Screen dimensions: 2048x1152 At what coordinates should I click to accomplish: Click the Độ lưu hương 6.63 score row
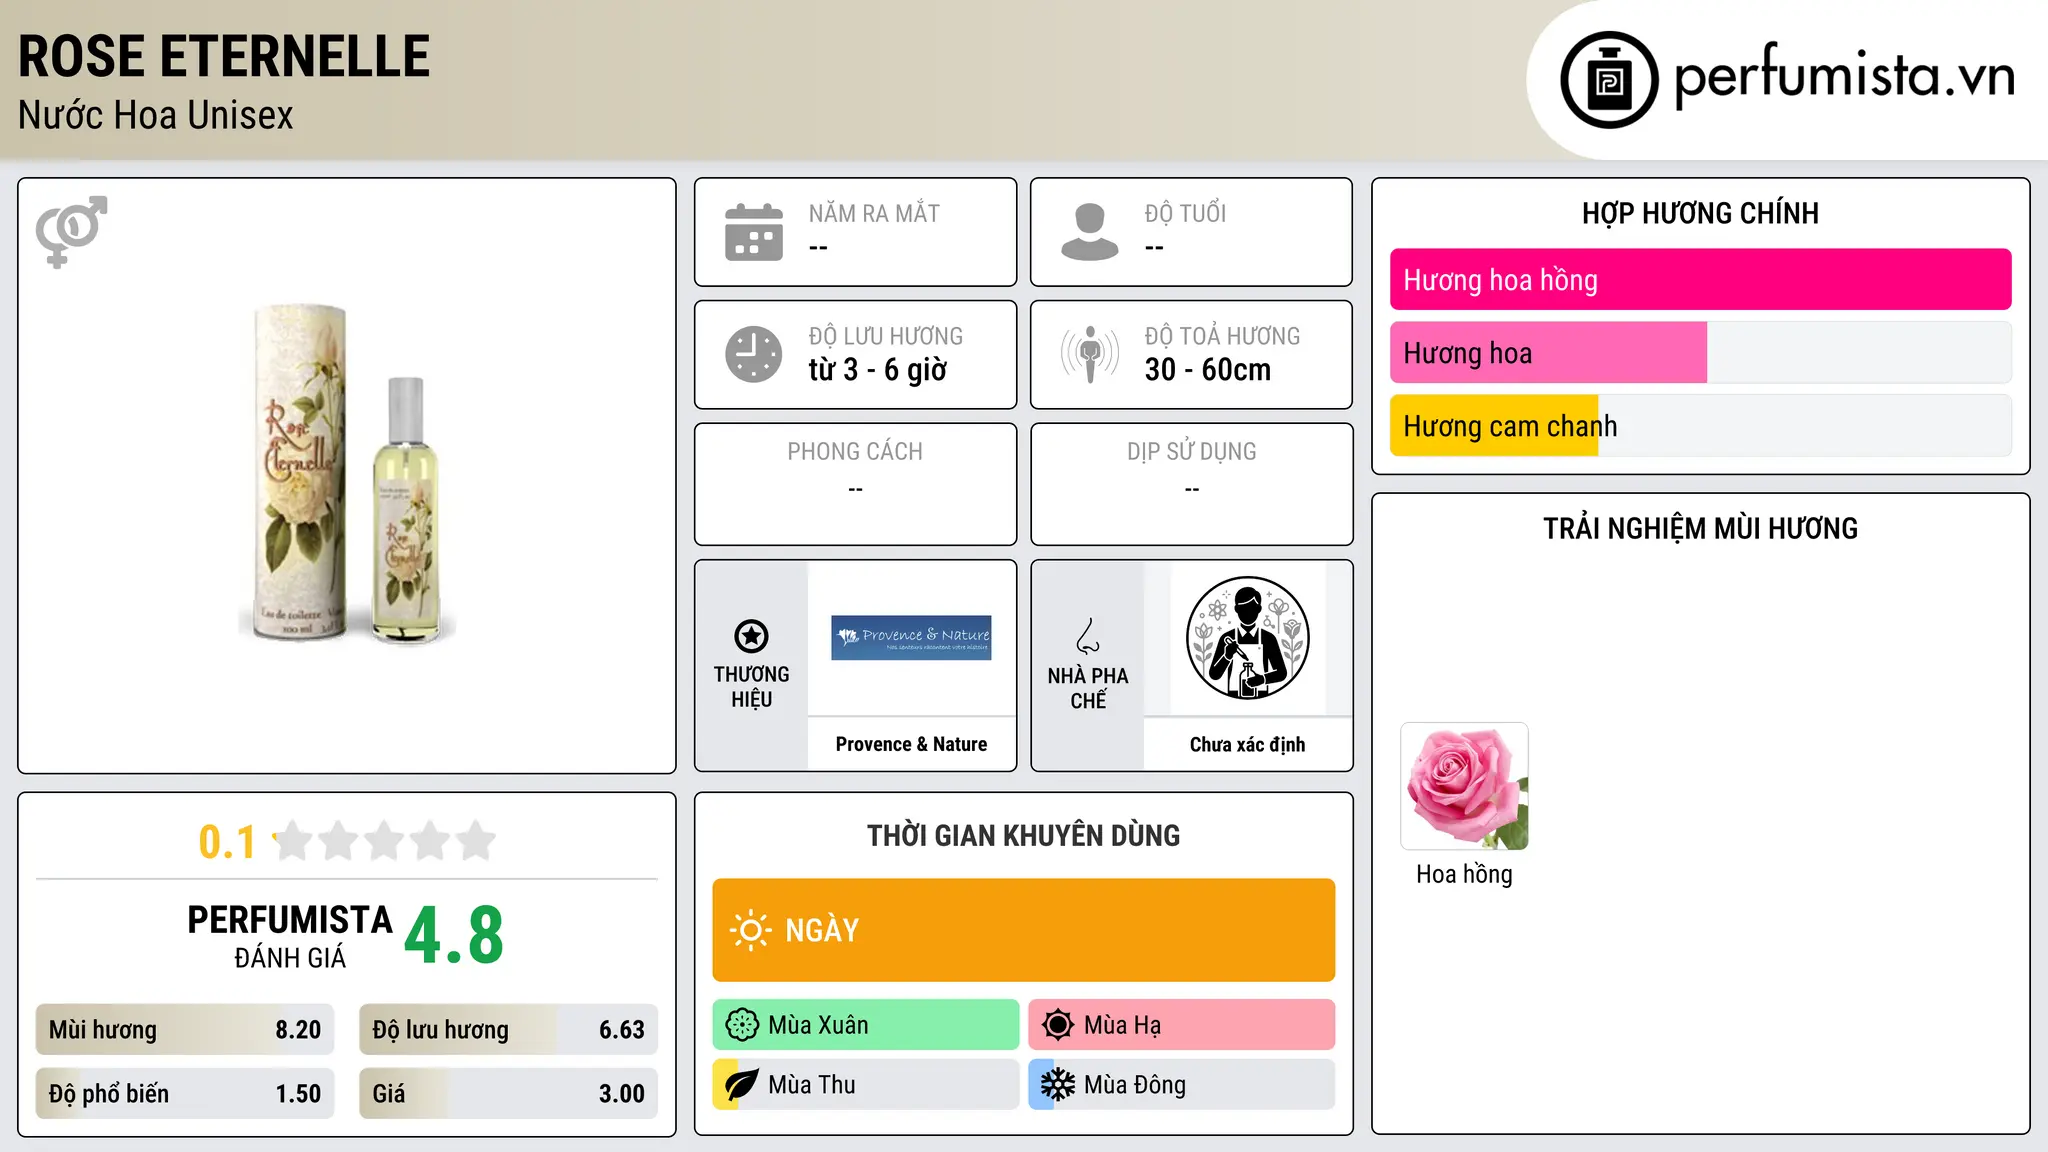point(508,1030)
